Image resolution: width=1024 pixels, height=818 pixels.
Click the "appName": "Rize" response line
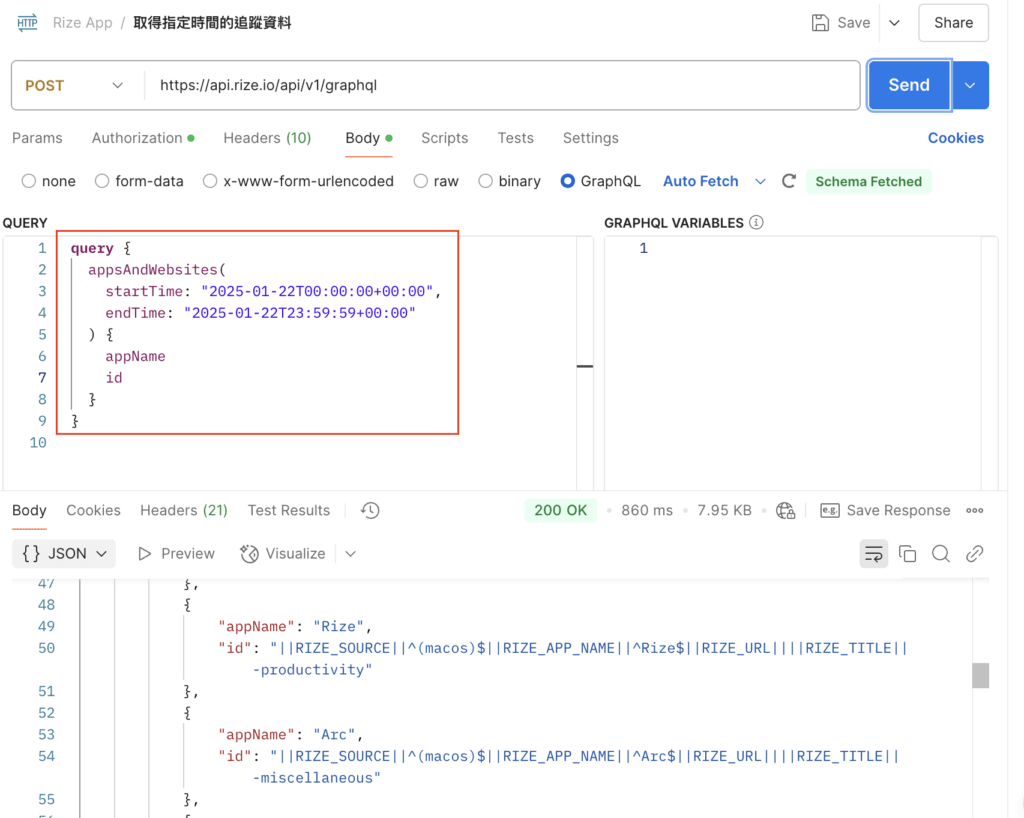pos(295,626)
